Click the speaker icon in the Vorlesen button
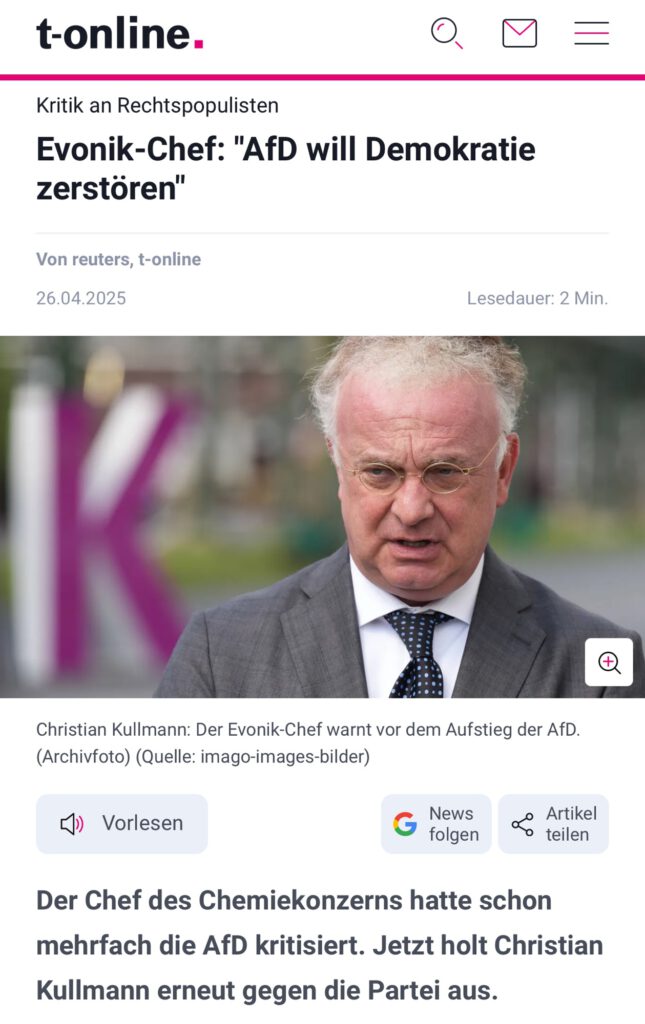Image resolution: width=645 pixels, height=1024 pixels. [x=72, y=824]
